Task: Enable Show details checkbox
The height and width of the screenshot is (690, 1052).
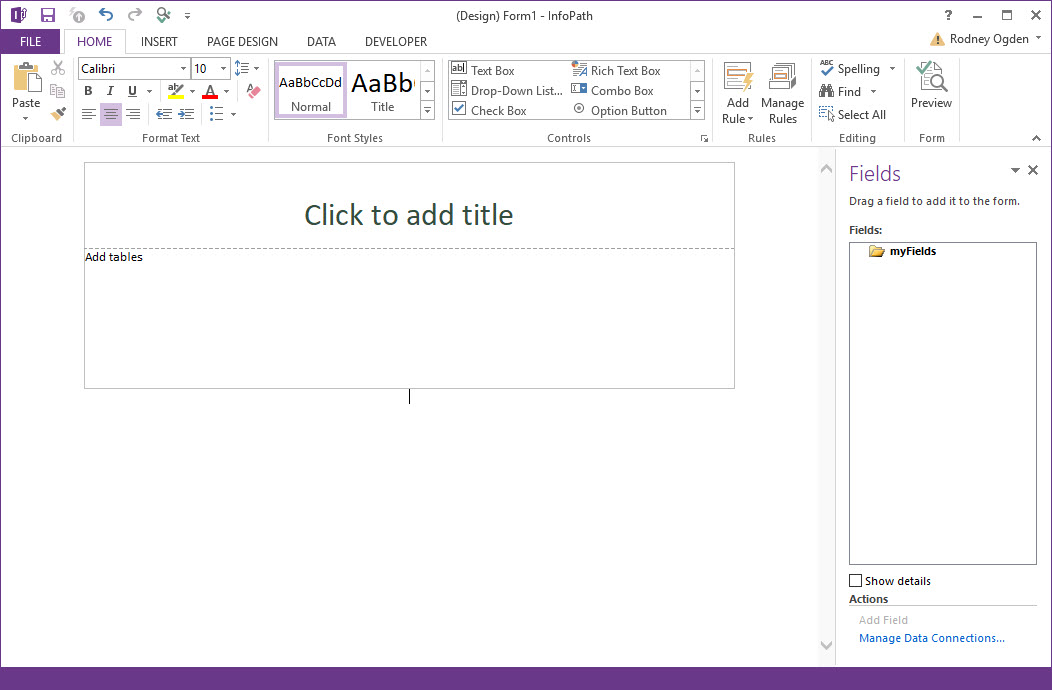Action: point(855,581)
